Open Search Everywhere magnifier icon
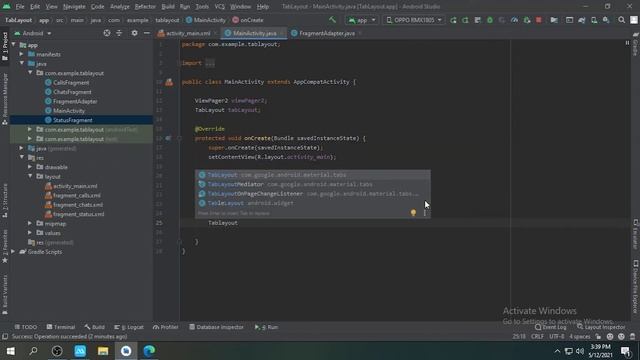This screenshot has height=360, width=640. tap(621, 20)
